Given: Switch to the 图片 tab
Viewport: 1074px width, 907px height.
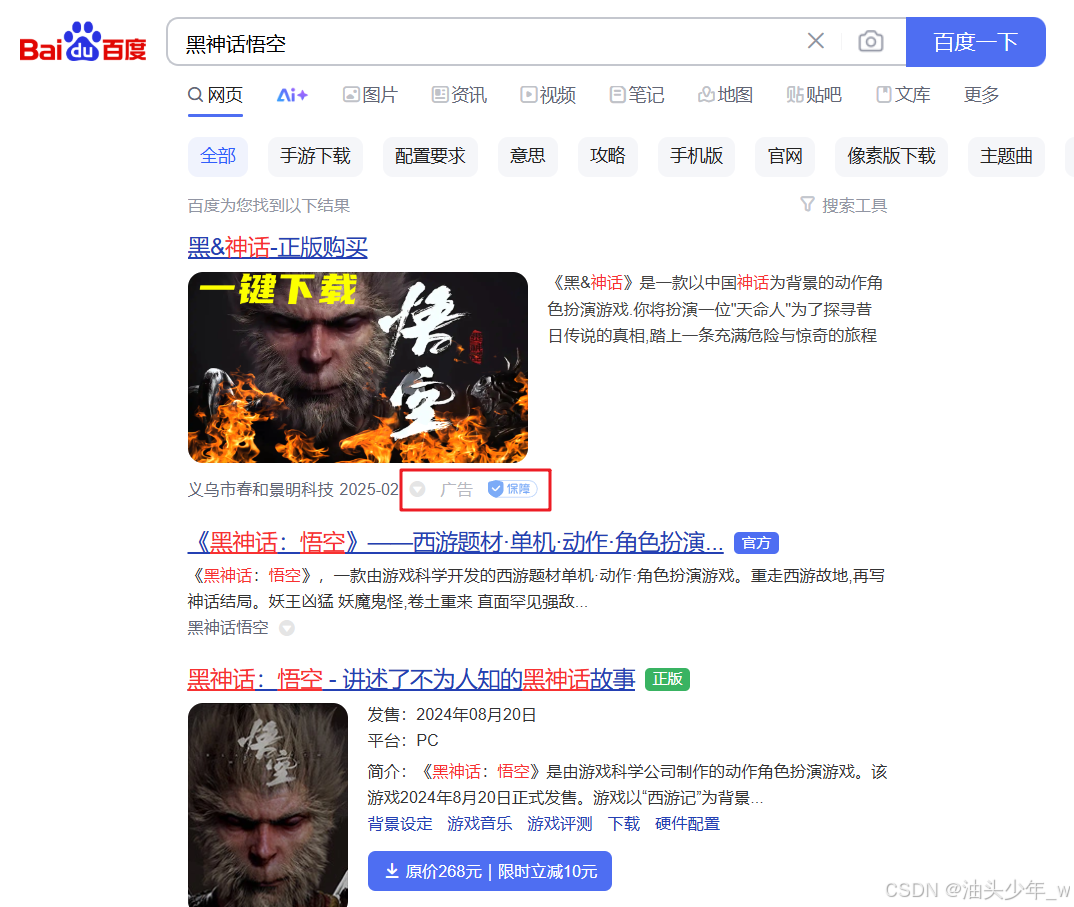Looking at the screenshot, I should [371, 95].
